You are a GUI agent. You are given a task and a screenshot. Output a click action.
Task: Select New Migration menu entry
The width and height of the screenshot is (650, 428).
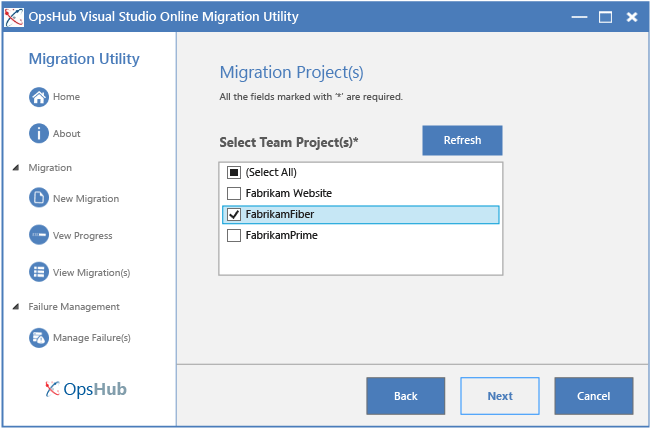pos(86,199)
